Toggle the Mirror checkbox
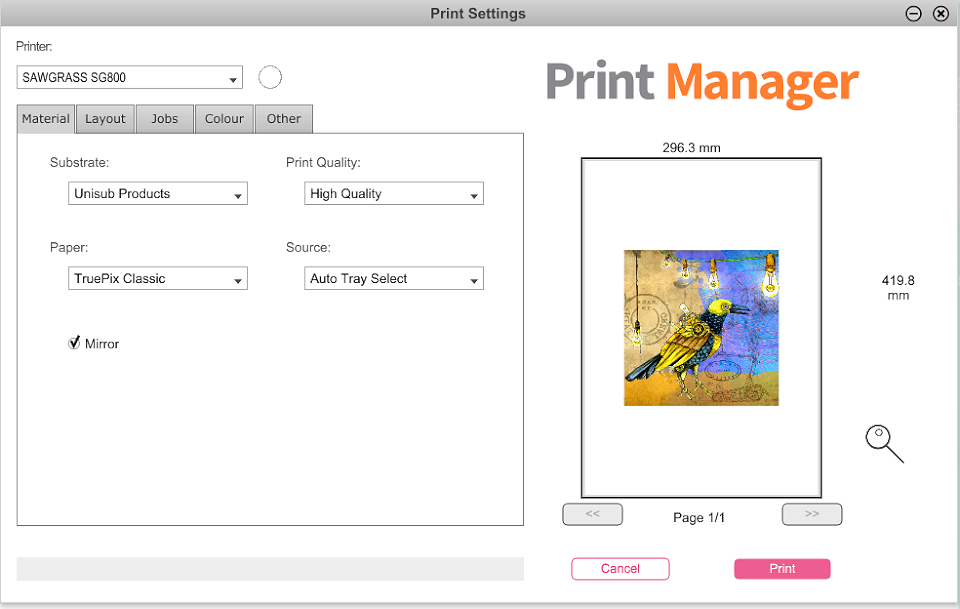Image resolution: width=960 pixels, height=609 pixels. 74,343
